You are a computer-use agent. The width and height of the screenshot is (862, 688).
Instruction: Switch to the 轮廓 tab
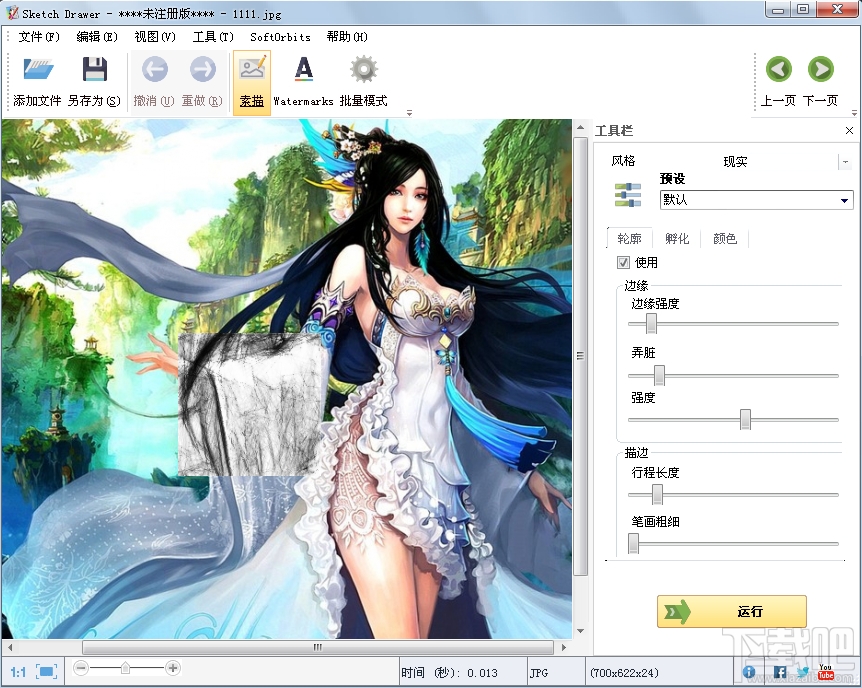[x=629, y=238]
